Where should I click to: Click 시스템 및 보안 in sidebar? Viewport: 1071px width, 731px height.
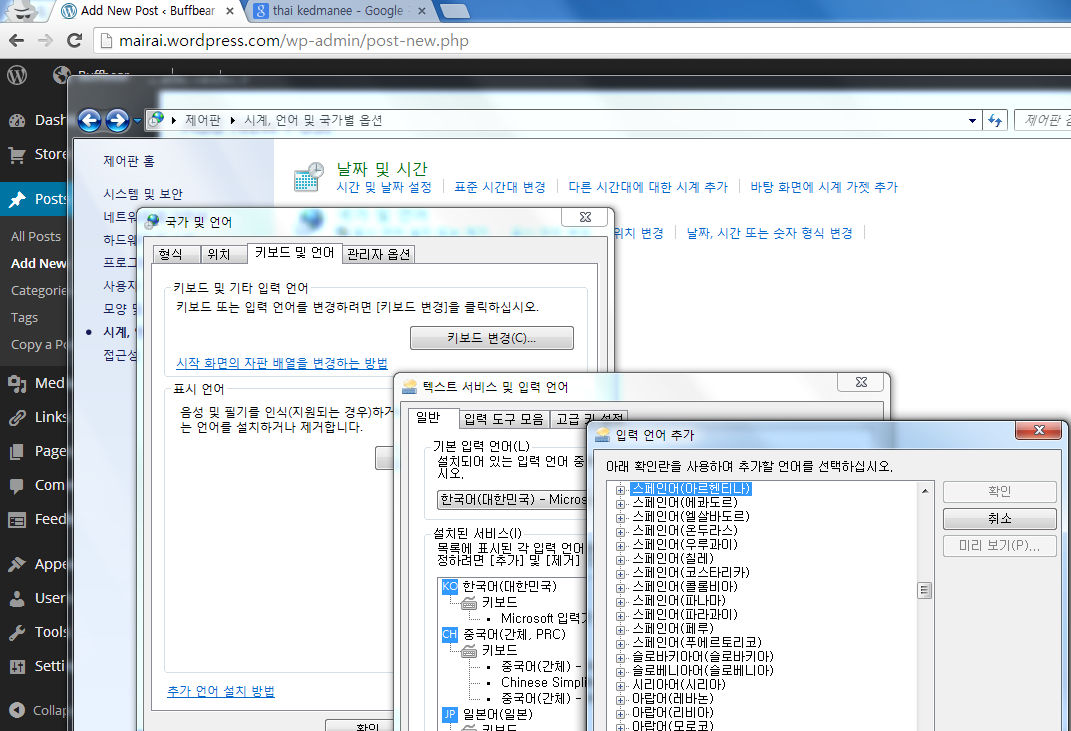(143, 194)
